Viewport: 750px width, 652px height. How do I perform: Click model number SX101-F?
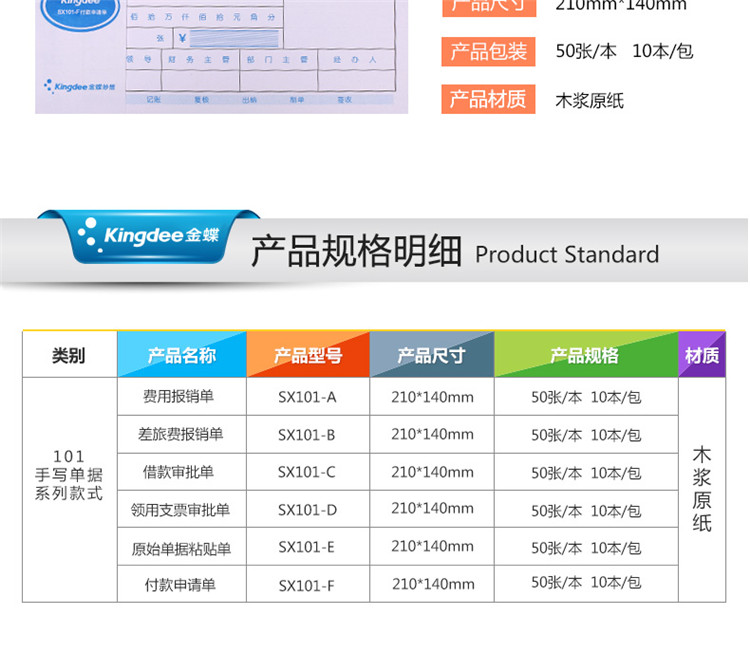307,586
